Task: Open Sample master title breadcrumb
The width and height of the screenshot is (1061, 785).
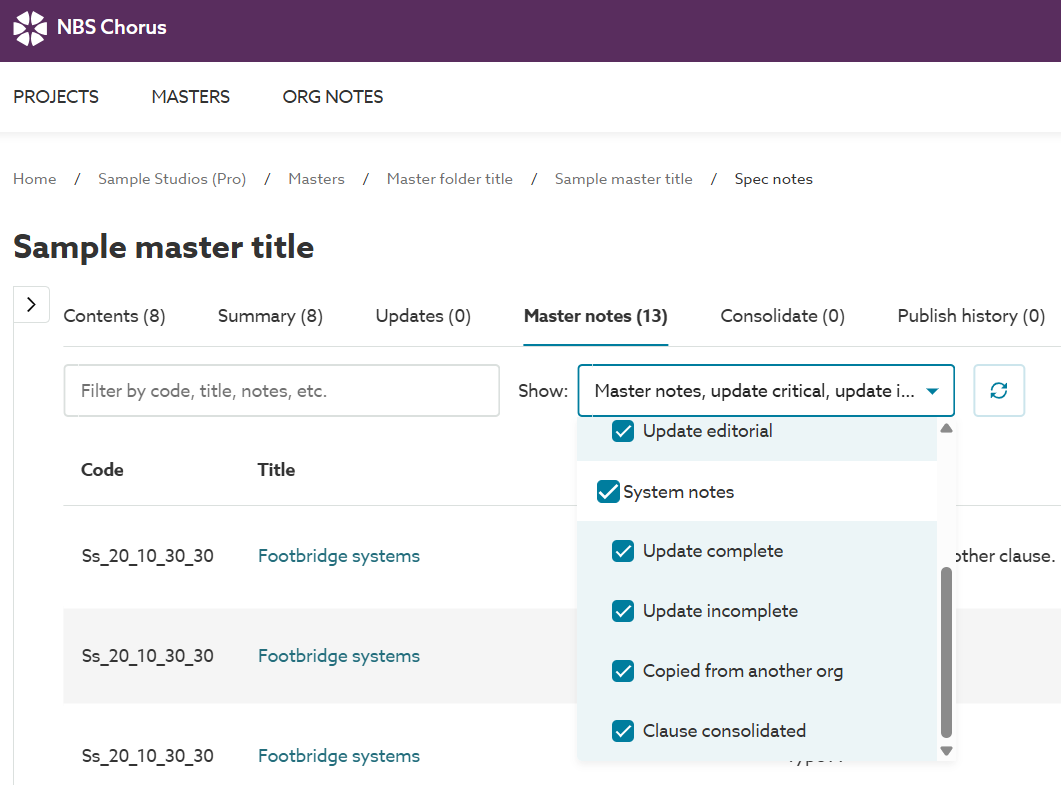Action: click(623, 179)
